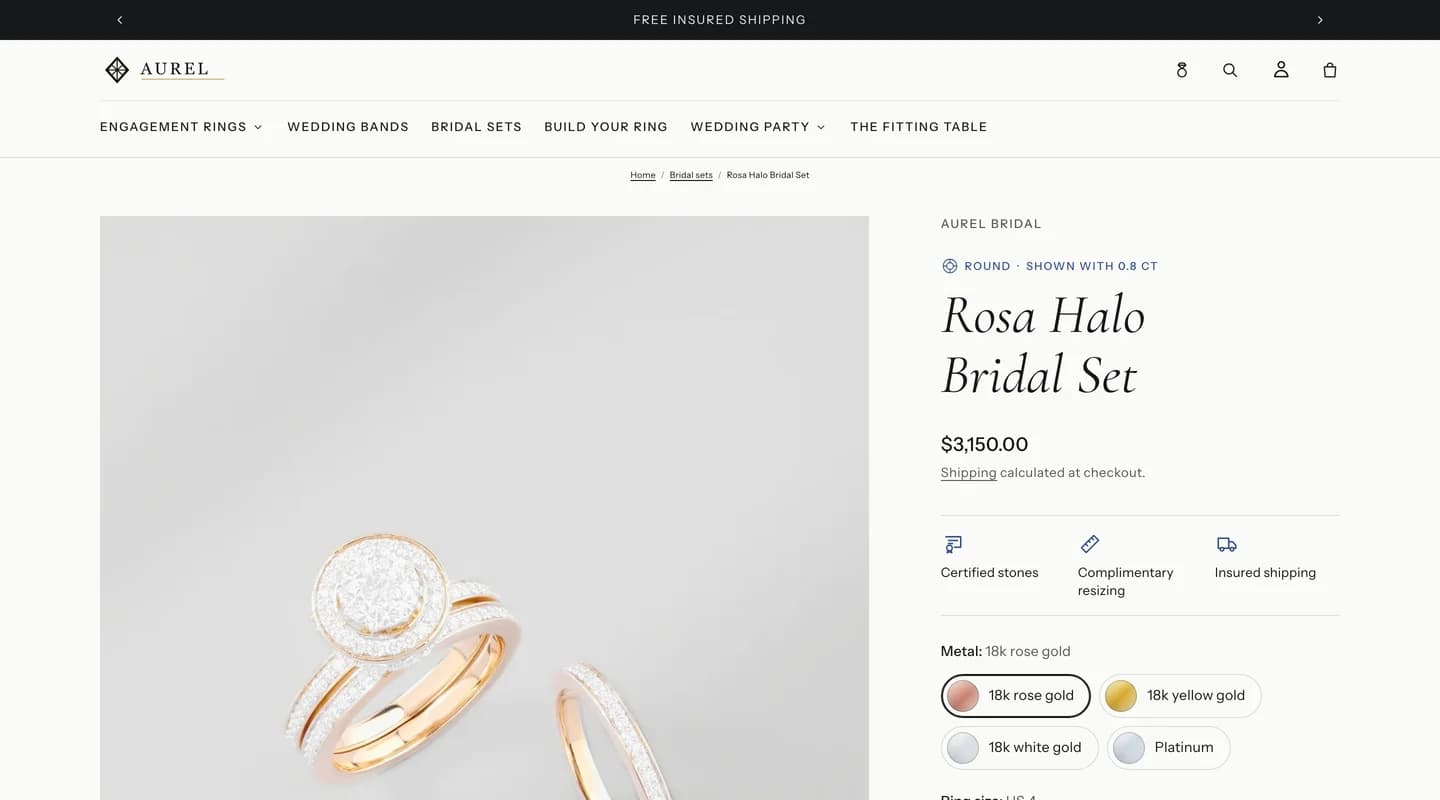Open The Fitting Table menu item

[919, 127]
